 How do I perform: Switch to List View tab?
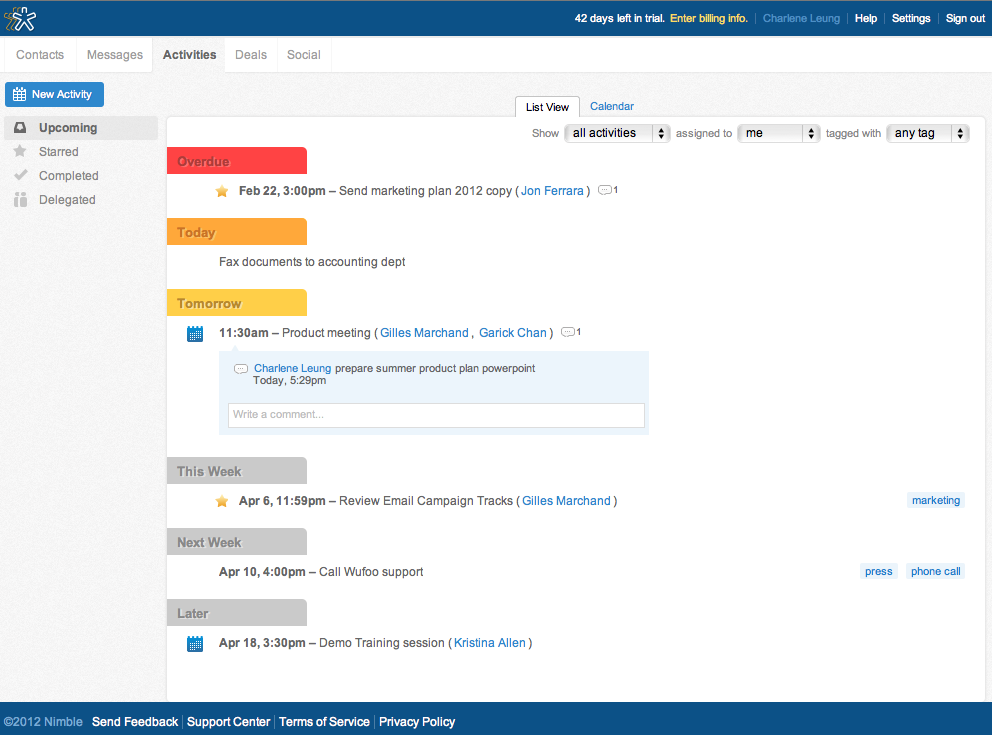coord(547,107)
